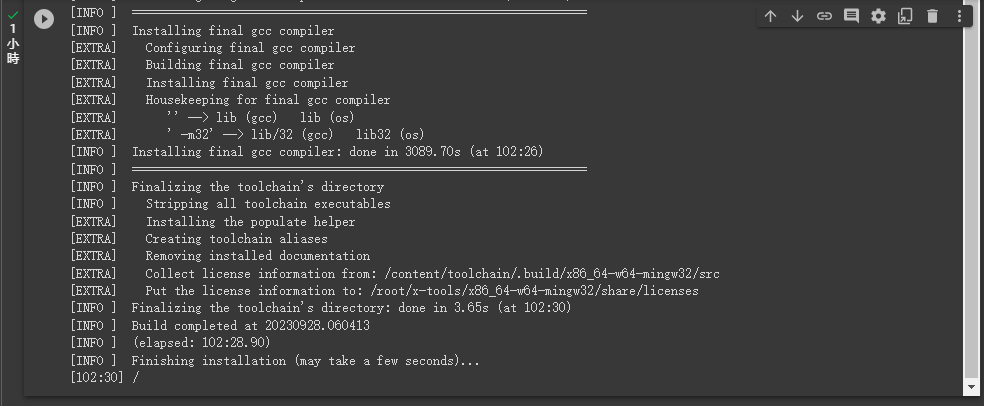Image resolution: width=984 pixels, height=406 pixels.
Task: Click the "(elapsed: 102:28.90)" output line
Action: (201, 343)
